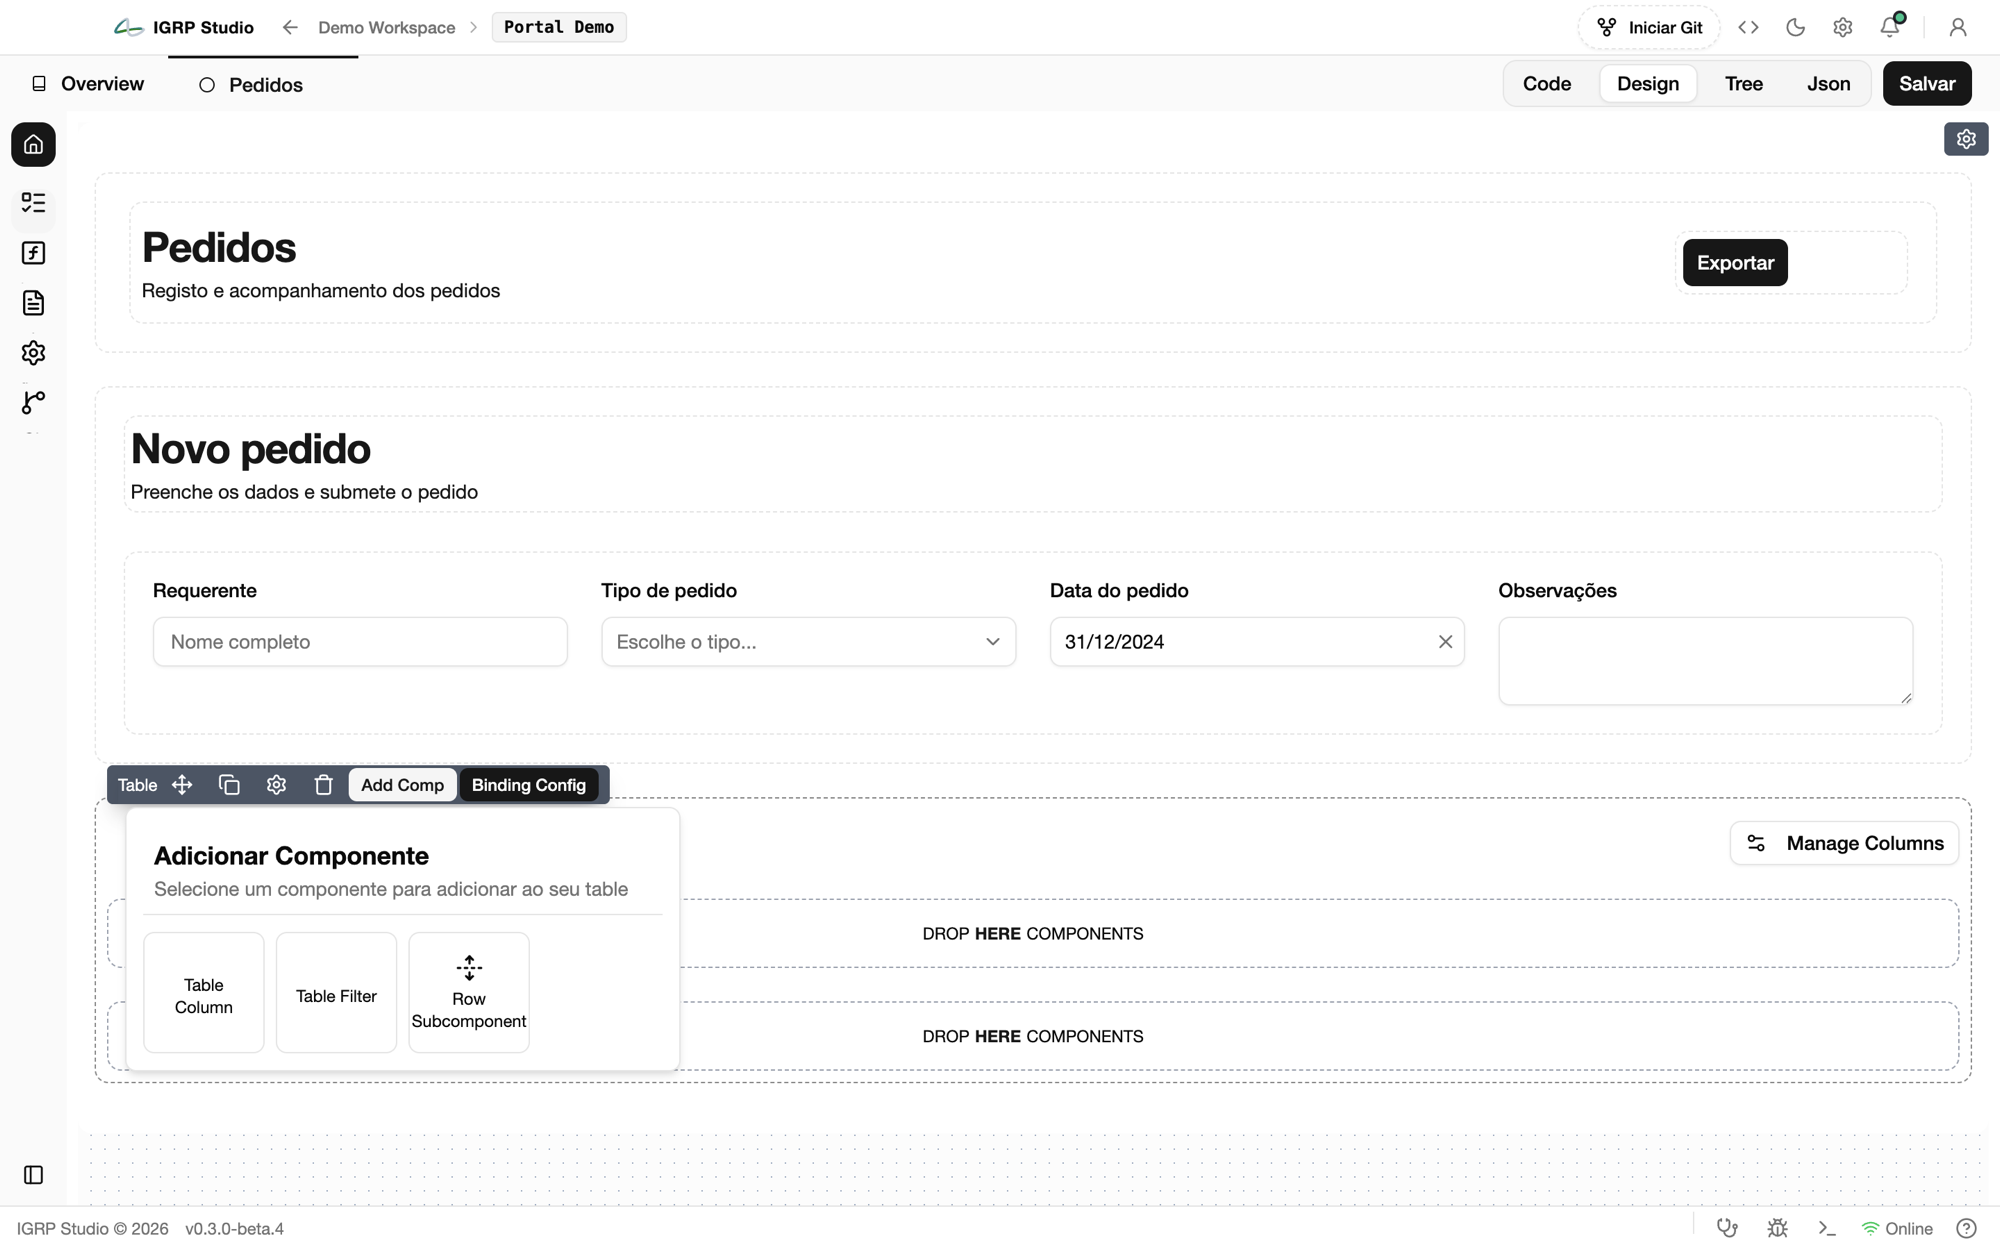
Task: Open the help question mark icon
Action: point(1966,1228)
